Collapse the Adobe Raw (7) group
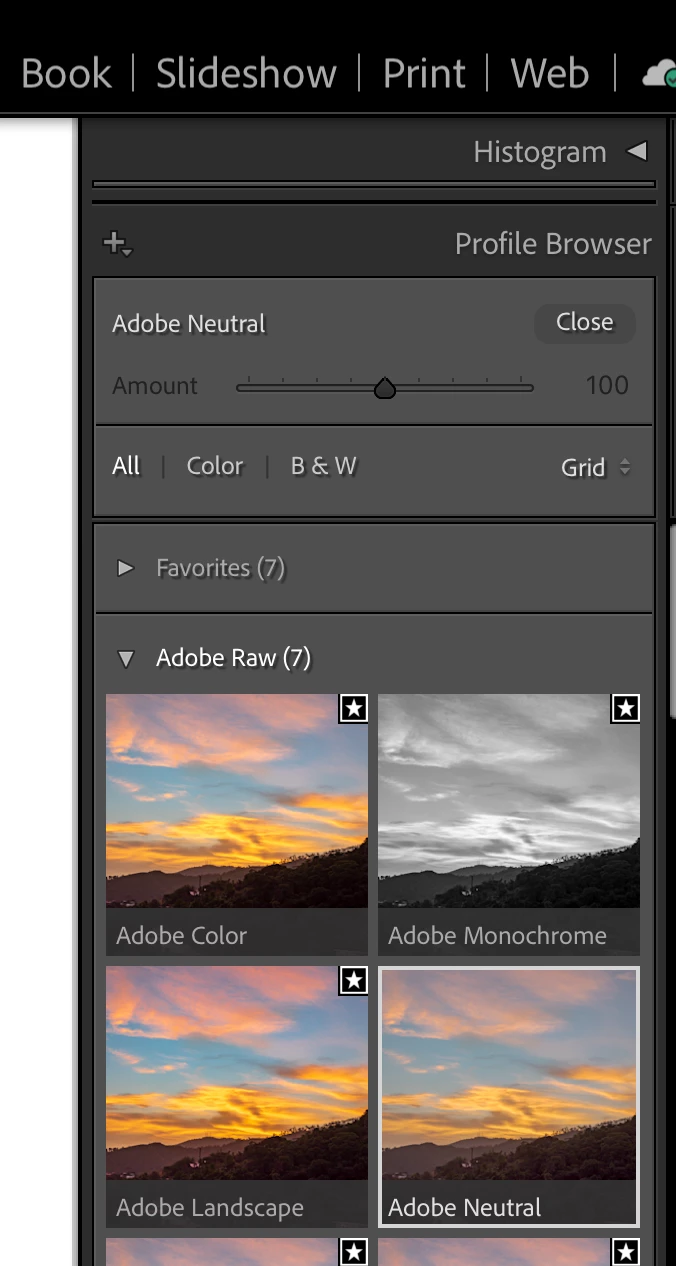Viewport: 676px width, 1266px height. coord(125,658)
